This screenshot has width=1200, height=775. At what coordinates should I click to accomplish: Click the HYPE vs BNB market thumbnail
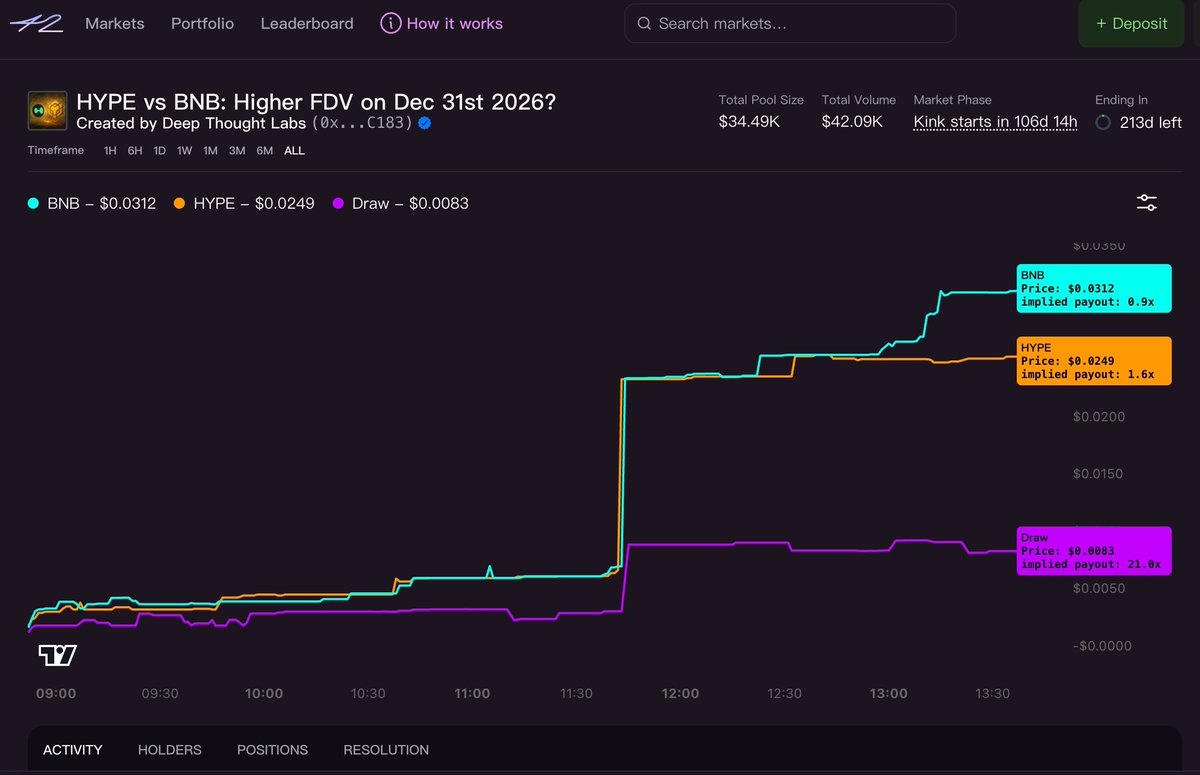coord(47,112)
